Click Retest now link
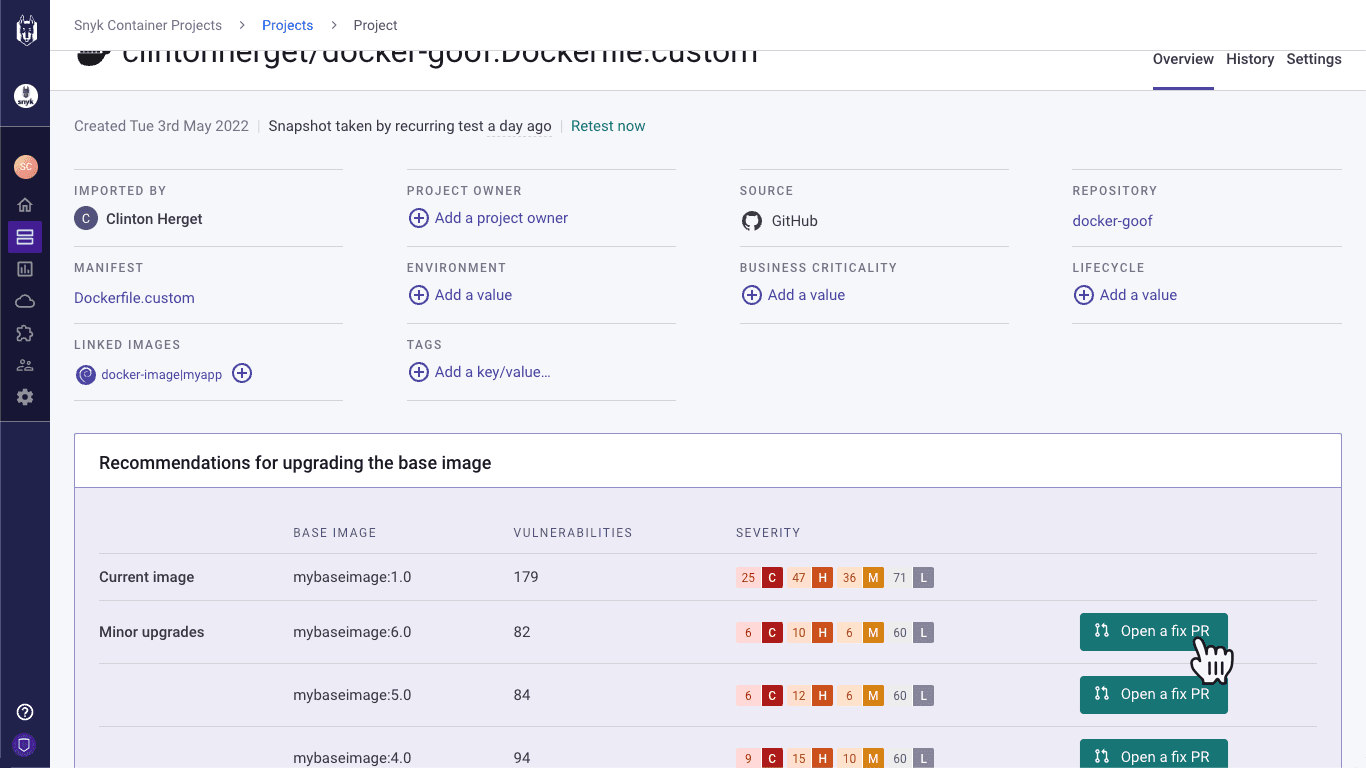 pos(608,126)
